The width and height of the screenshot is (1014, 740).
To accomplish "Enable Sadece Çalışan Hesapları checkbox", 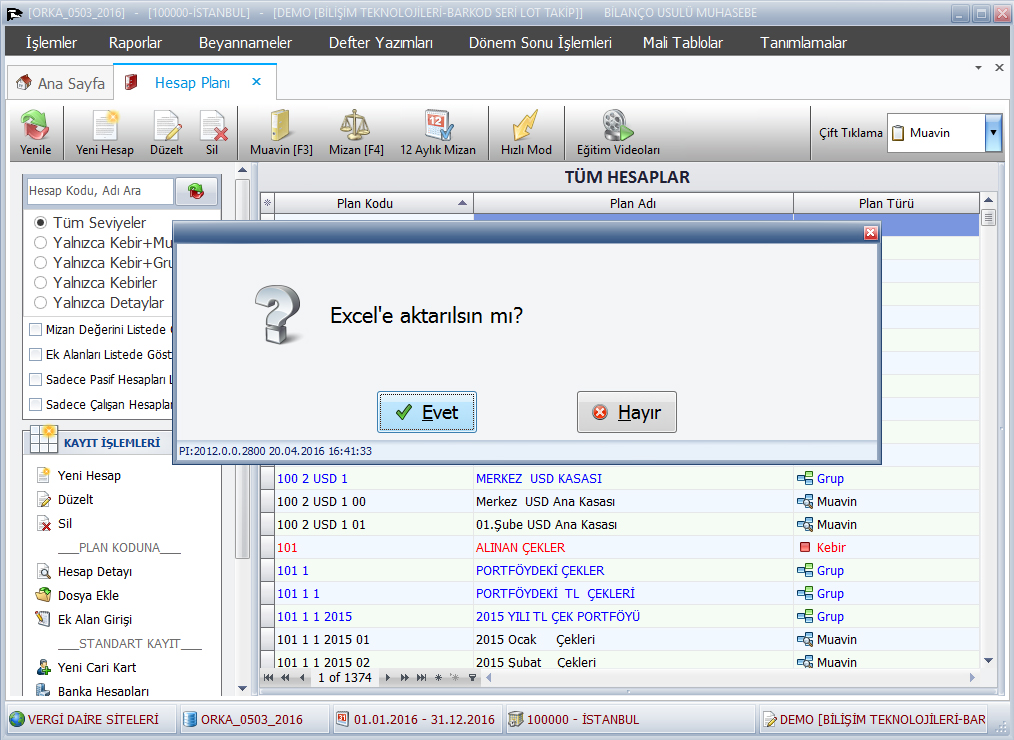I will coord(36,405).
